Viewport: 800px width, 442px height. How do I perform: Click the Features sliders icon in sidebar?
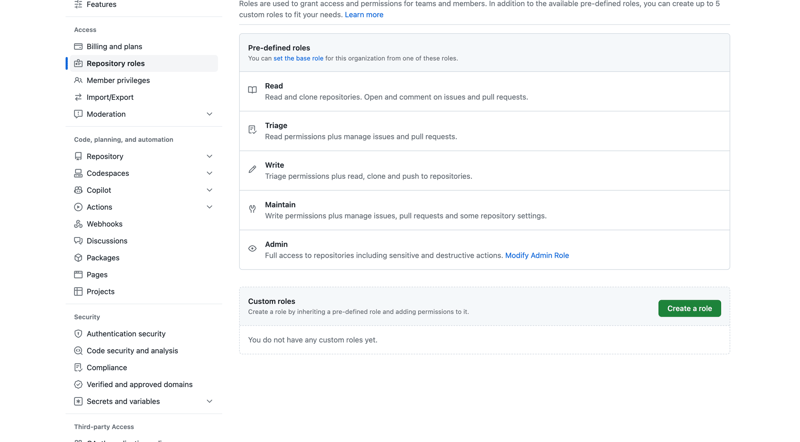pyautogui.click(x=78, y=4)
